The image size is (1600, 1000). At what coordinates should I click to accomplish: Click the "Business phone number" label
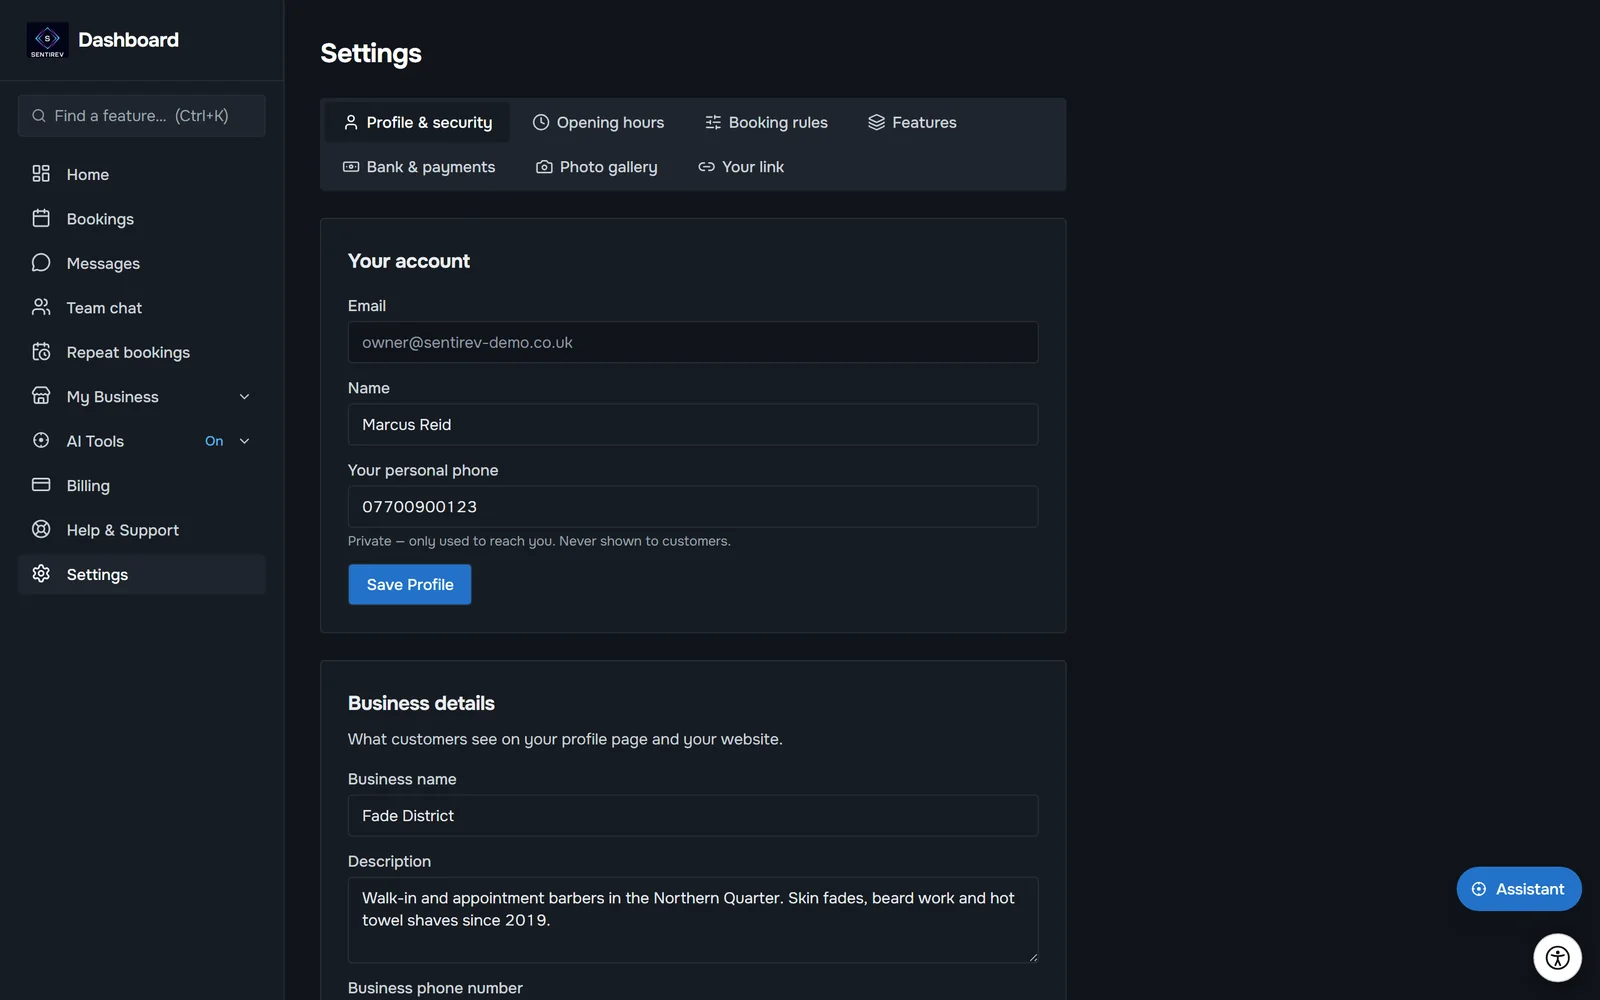(435, 988)
